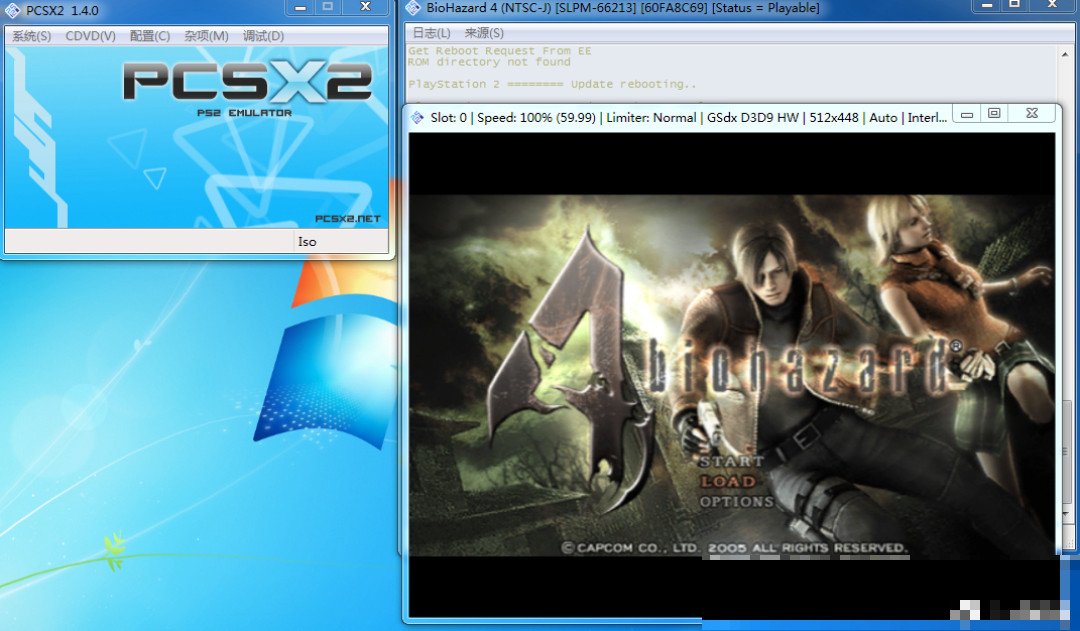Click the BioHazard 4 log window icon
Viewport: 1080px width, 631px height.
click(x=413, y=8)
